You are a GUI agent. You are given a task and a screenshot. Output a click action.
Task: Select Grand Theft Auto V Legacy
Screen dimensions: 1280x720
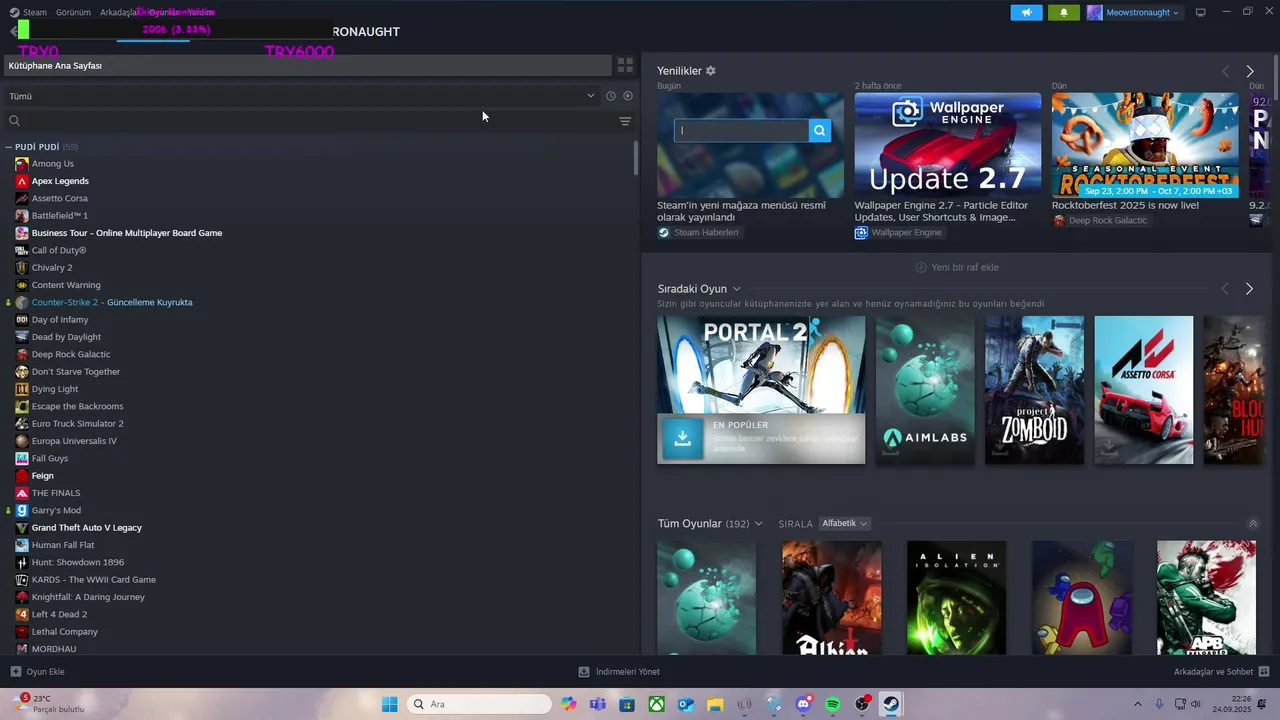coord(87,527)
